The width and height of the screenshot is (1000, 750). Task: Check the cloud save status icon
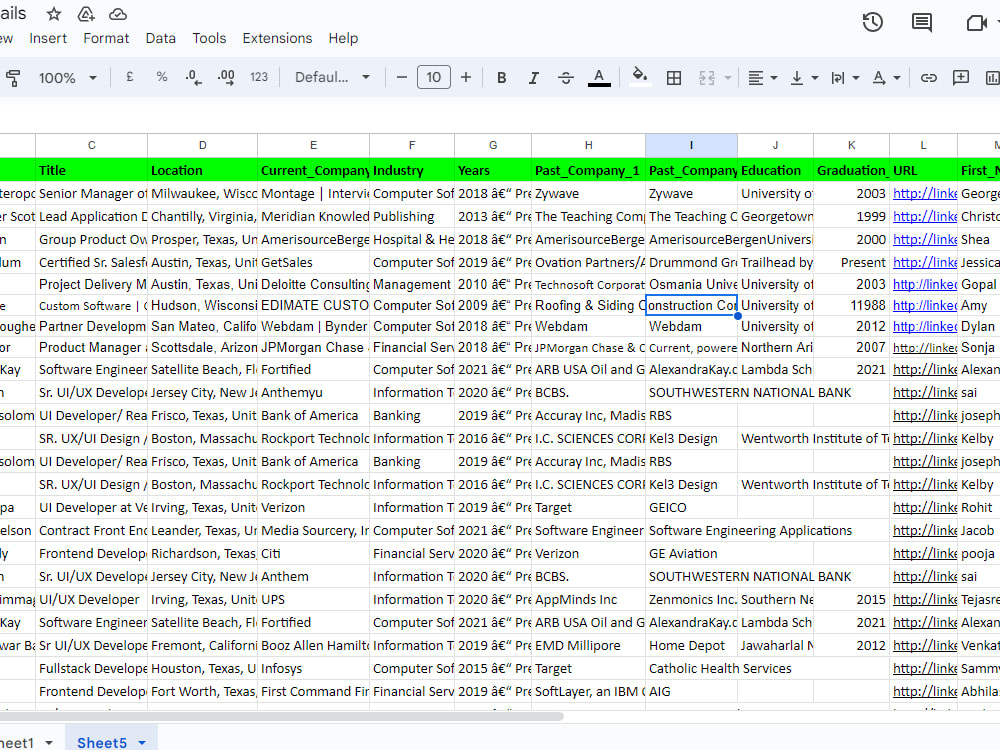(x=118, y=14)
